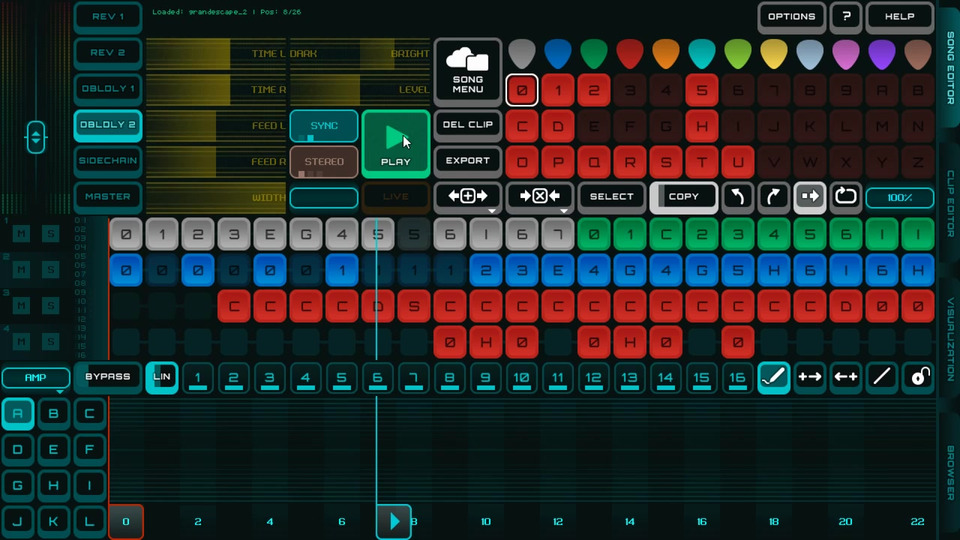This screenshot has height=540, width=960.
Task: Toggle LIN curve mode
Action: coord(162,377)
